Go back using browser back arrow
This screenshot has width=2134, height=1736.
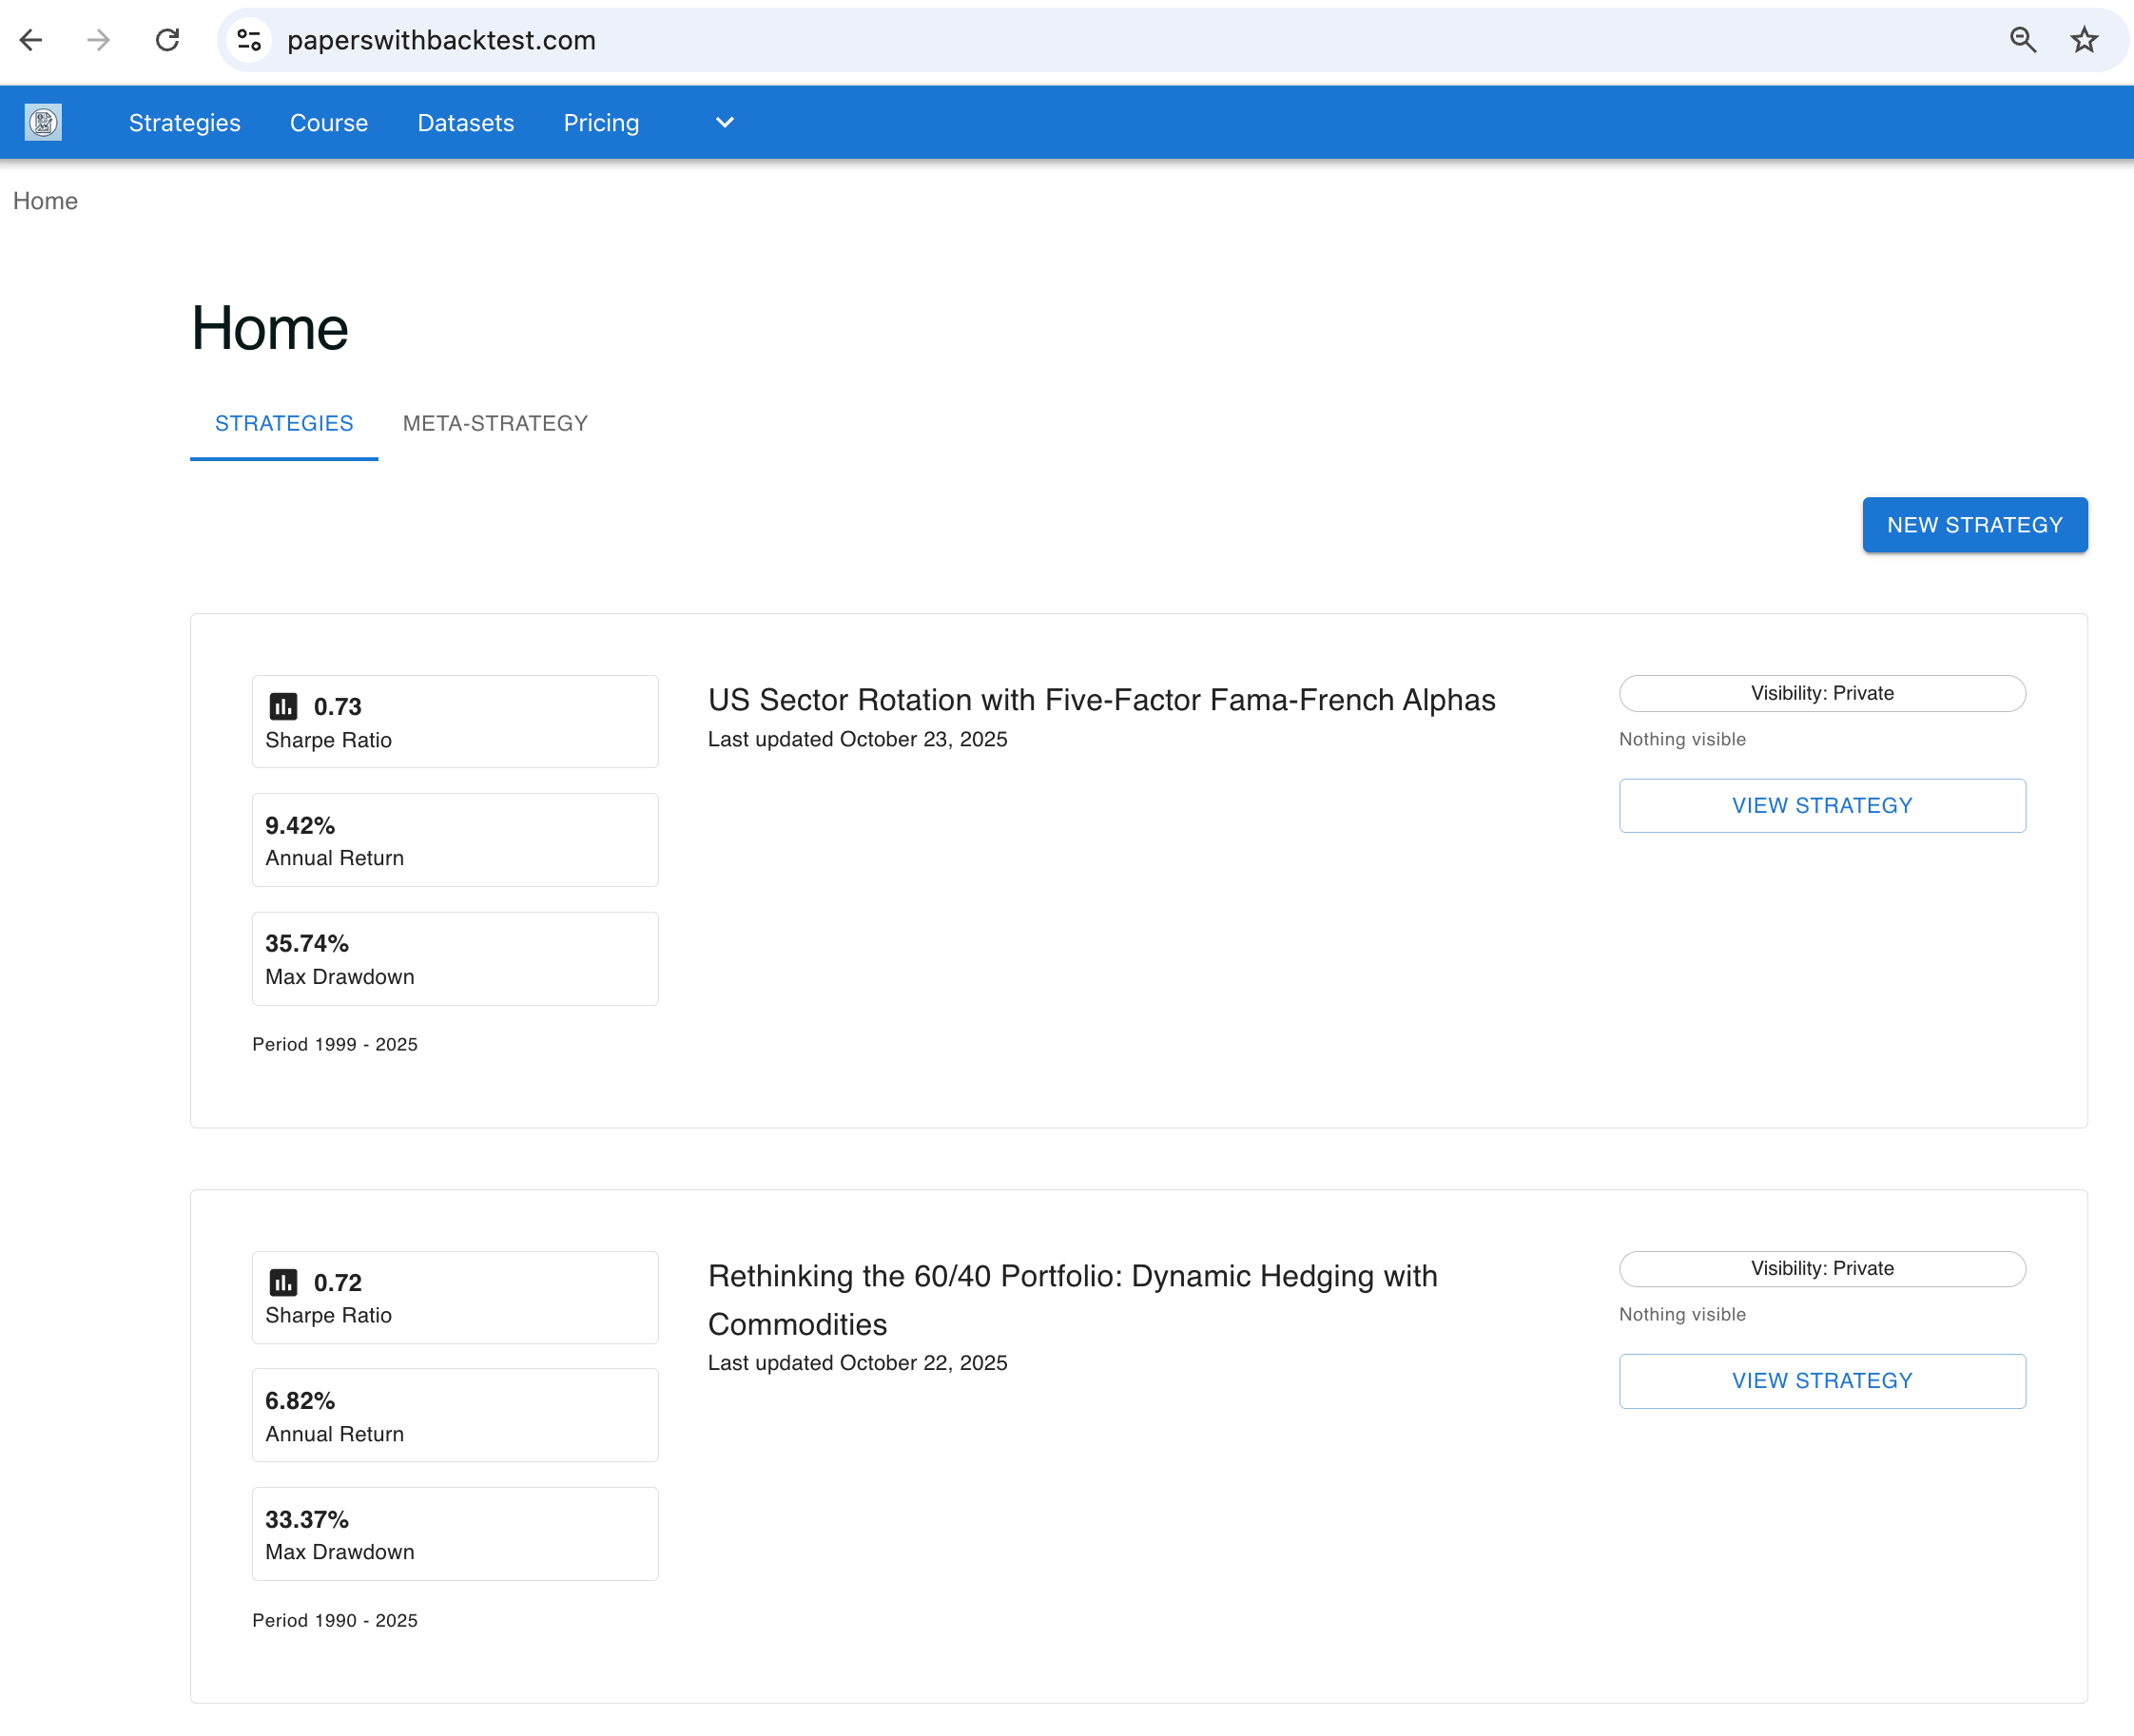[31, 40]
